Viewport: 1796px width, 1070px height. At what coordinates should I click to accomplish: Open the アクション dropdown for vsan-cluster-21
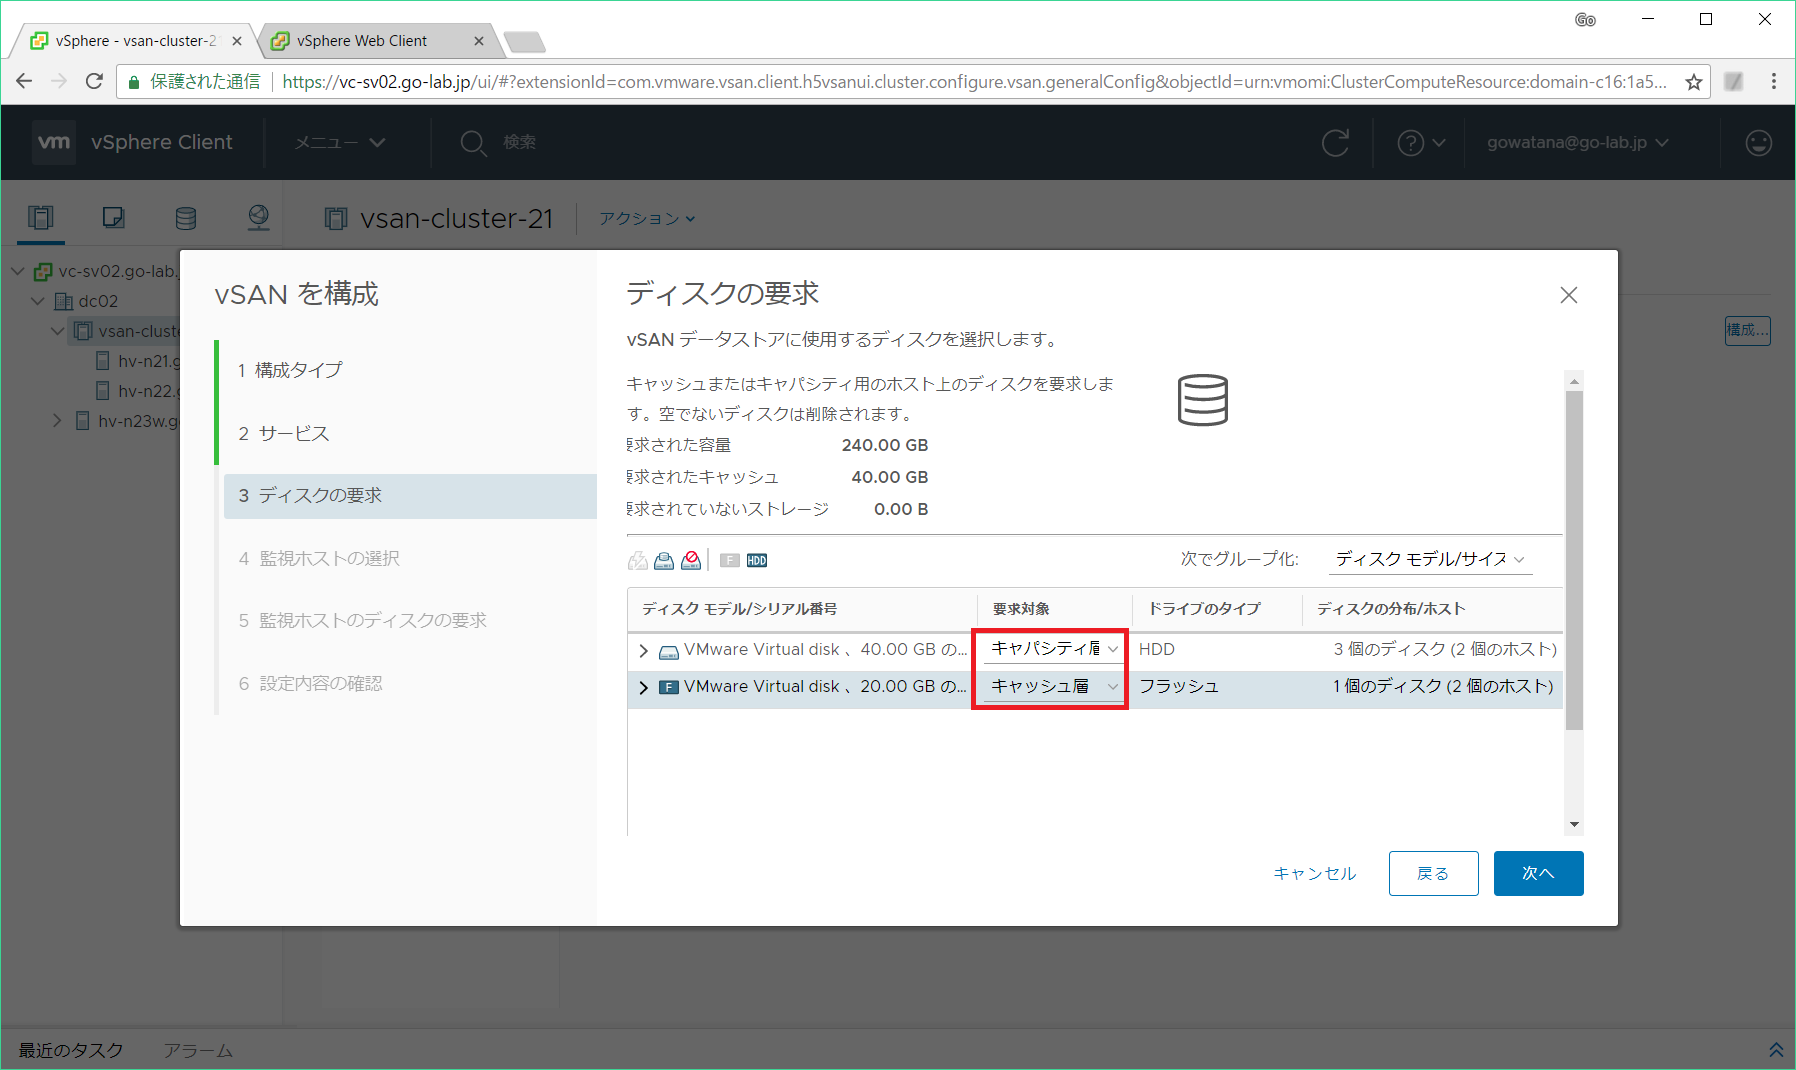[x=647, y=218]
